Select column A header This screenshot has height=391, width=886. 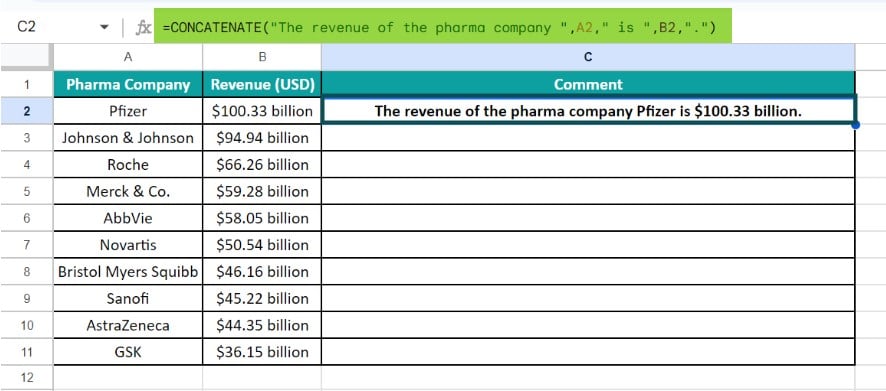[x=128, y=57]
